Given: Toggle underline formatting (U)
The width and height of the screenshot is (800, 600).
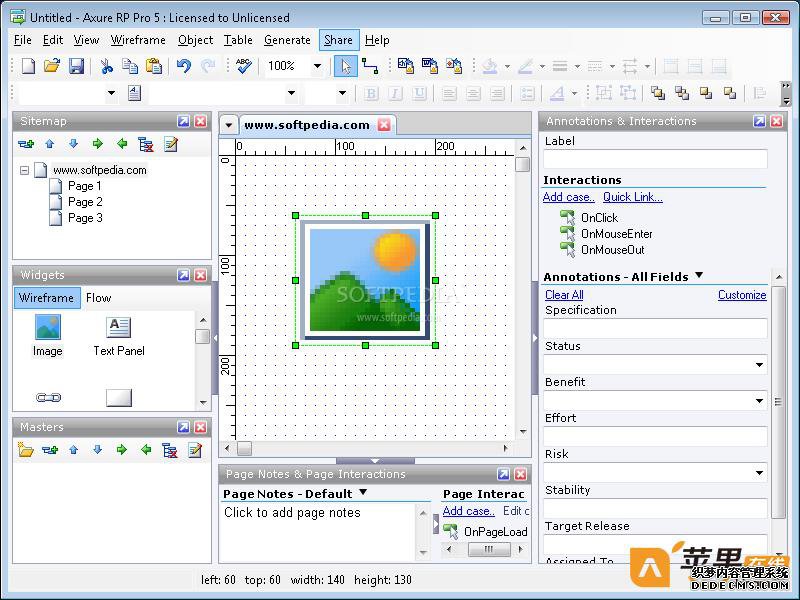Looking at the screenshot, I should click(419, 93).
